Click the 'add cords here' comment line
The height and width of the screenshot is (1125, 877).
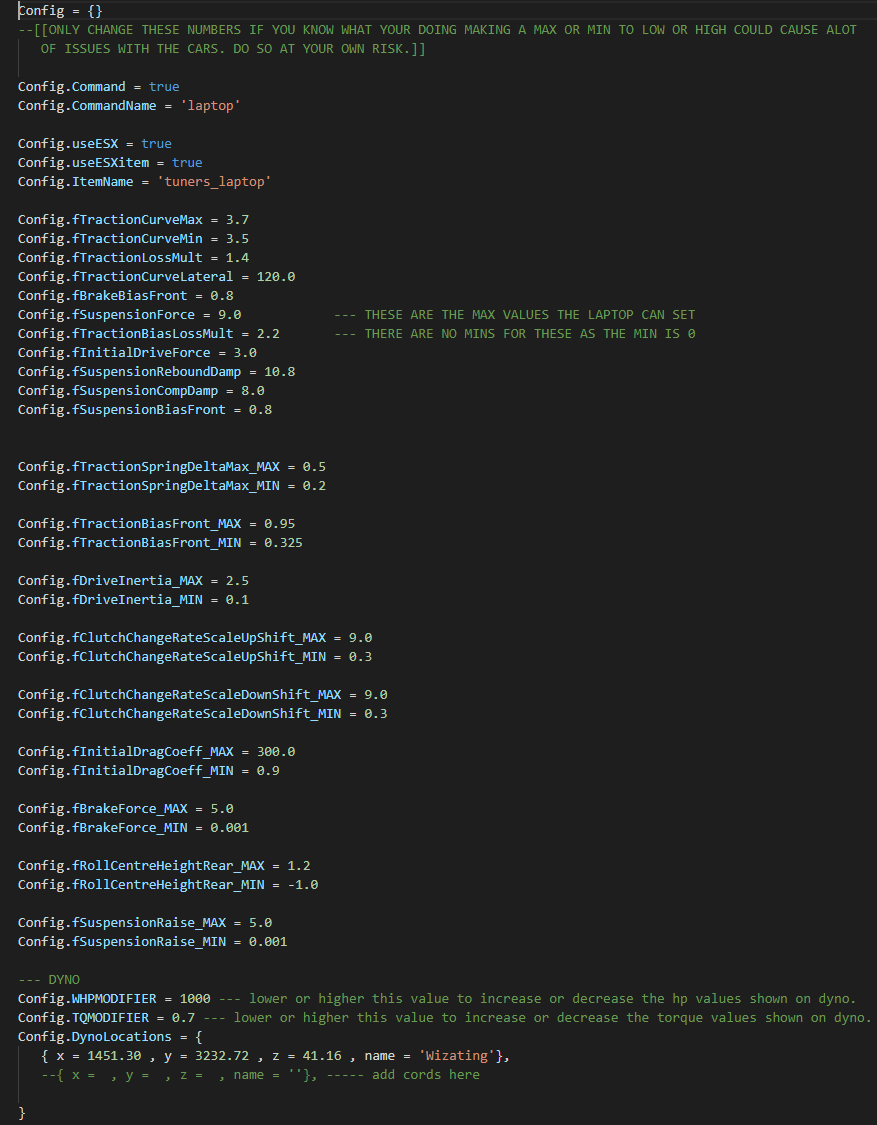coord(261,1075)
